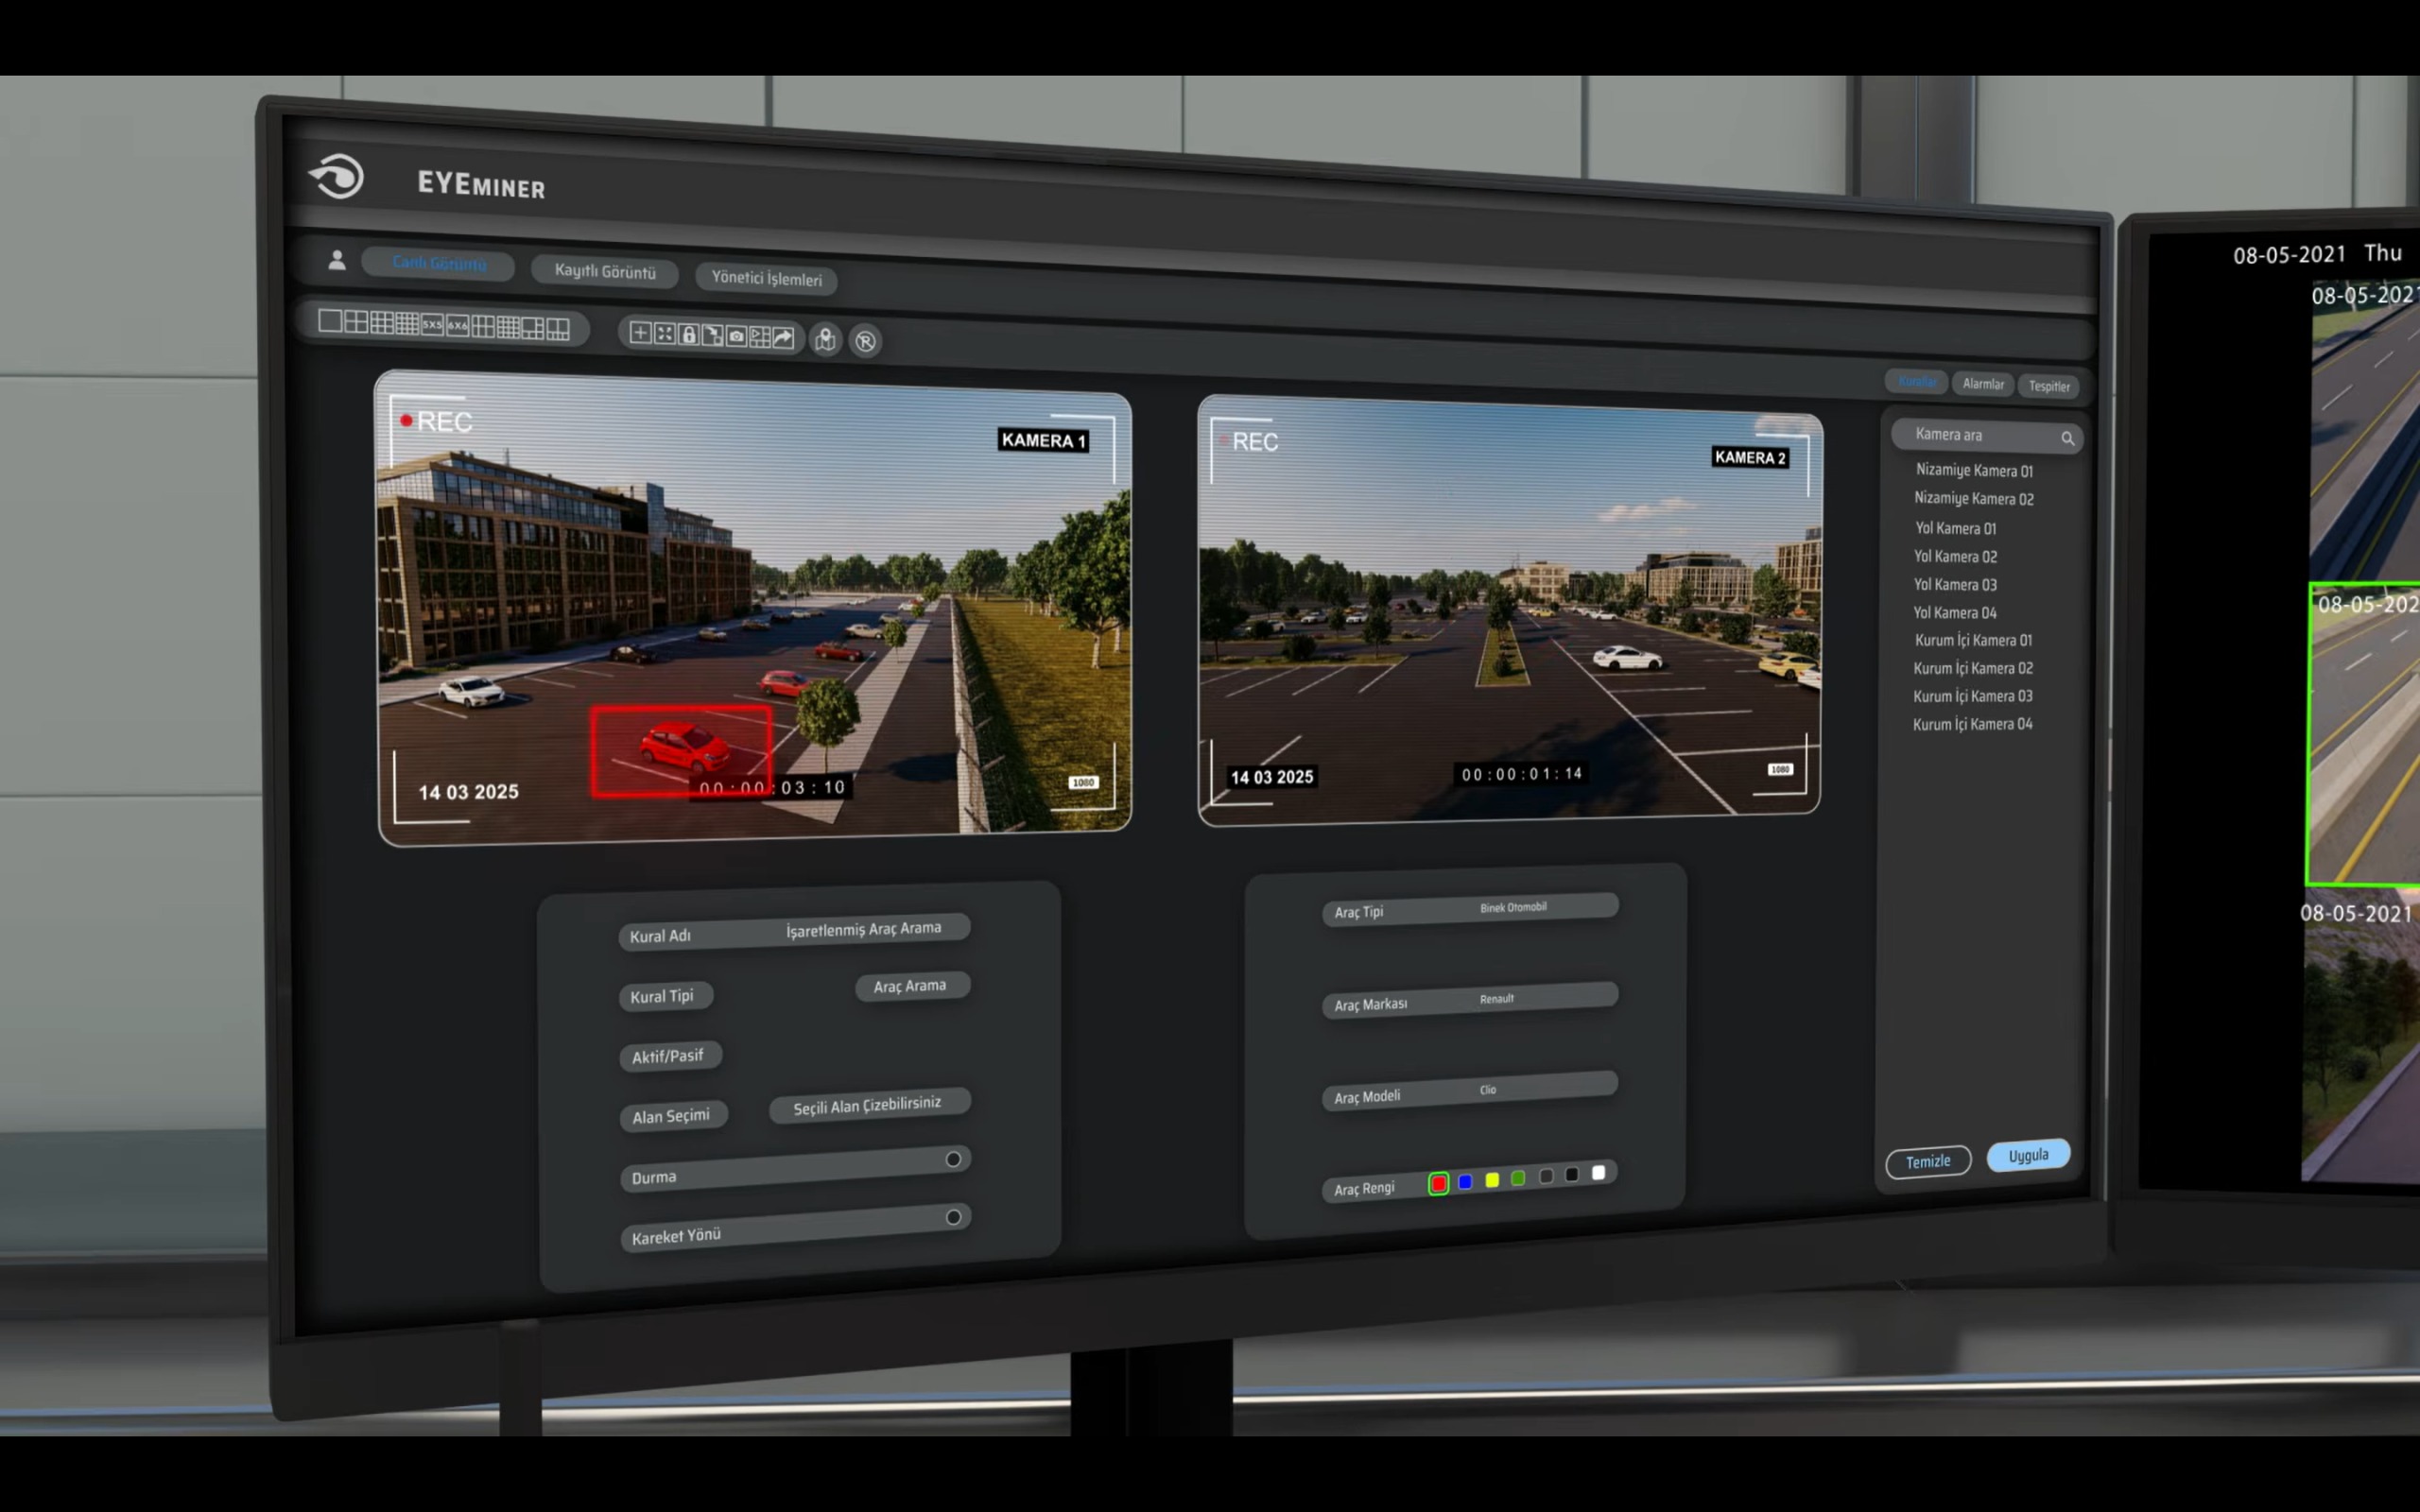Click the search magnifier in Kamera ara
The height and width of the screenshot is (1512, 2420).
[x=2067, y=438]
